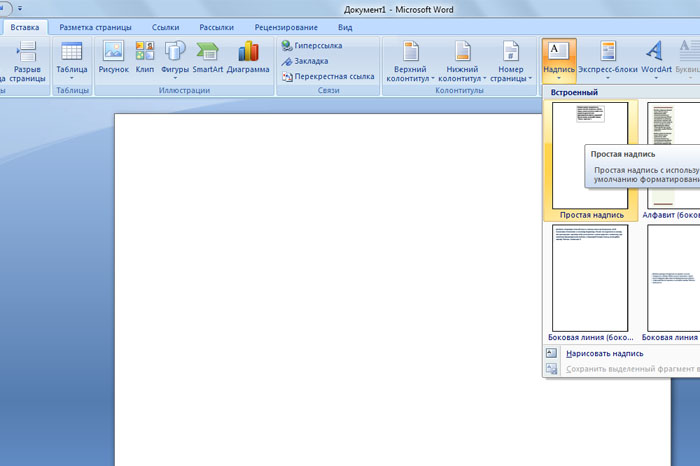Expand the Таблица dropdown arrow
The height and width of the screenshot is (466, 700).
pos(71,78)
